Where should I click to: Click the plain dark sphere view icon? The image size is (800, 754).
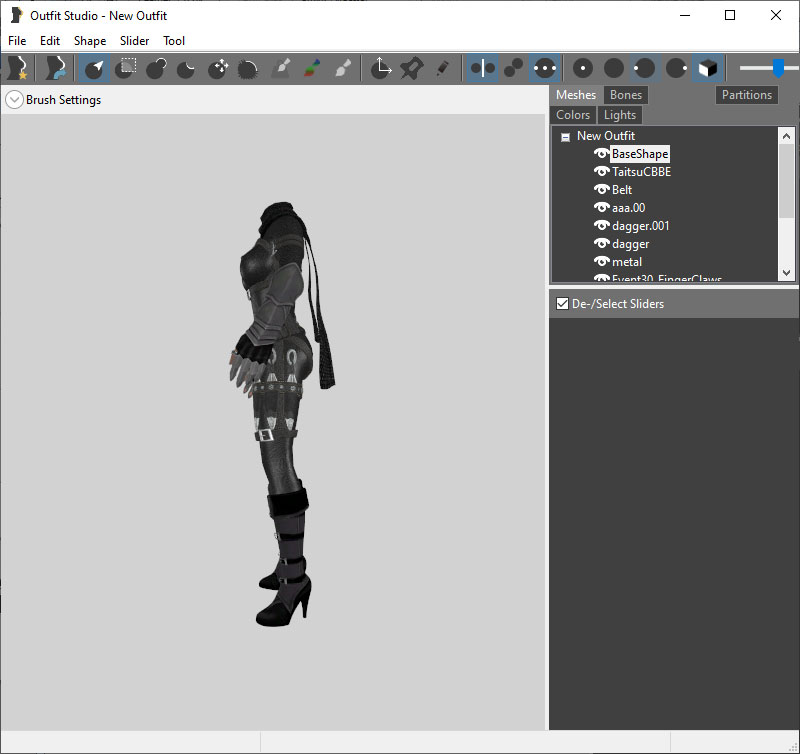(614, 68)
